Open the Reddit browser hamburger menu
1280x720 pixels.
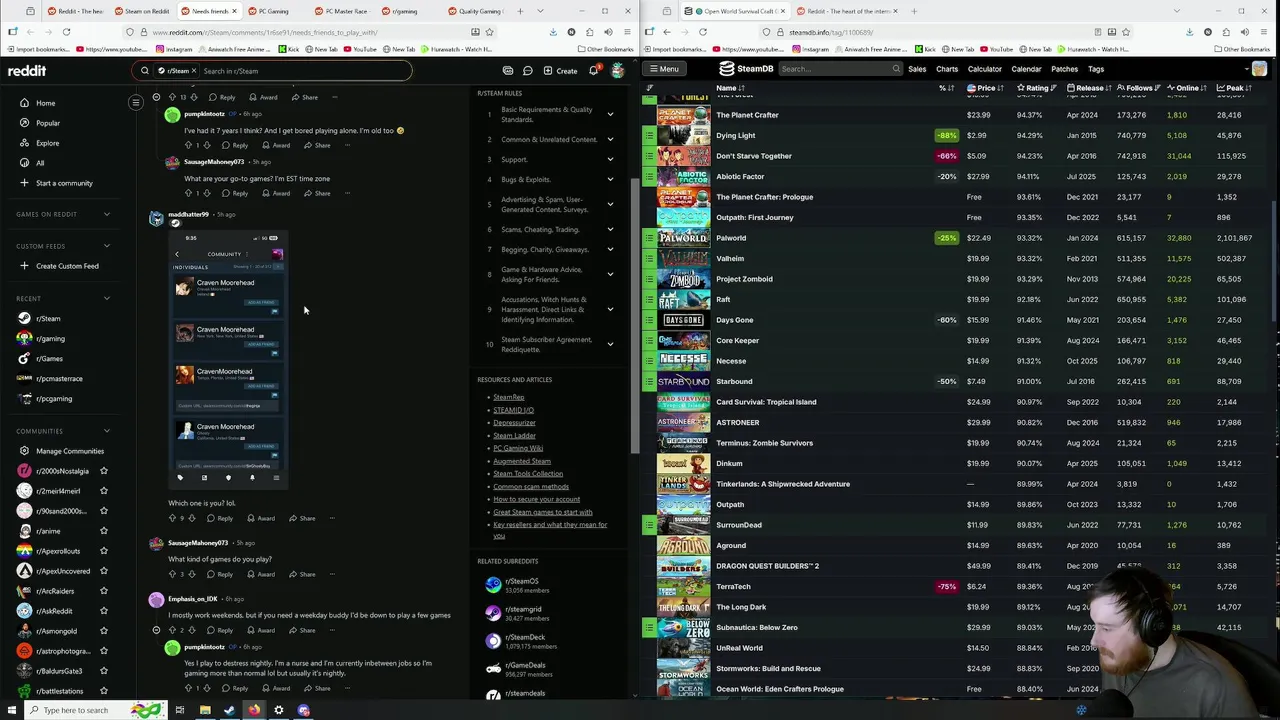(628, 32)
